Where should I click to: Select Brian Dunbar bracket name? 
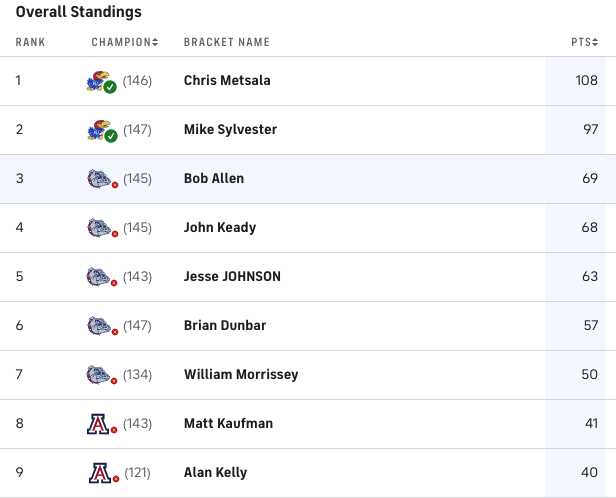[x=225, y=325]
